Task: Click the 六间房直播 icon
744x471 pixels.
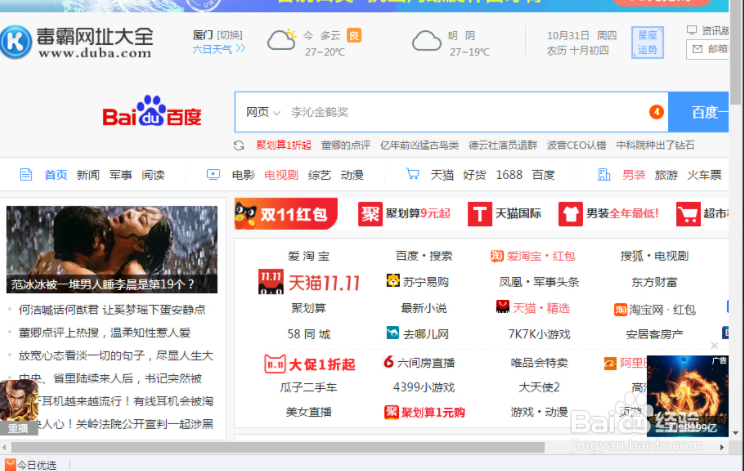Action: (389, 362)
